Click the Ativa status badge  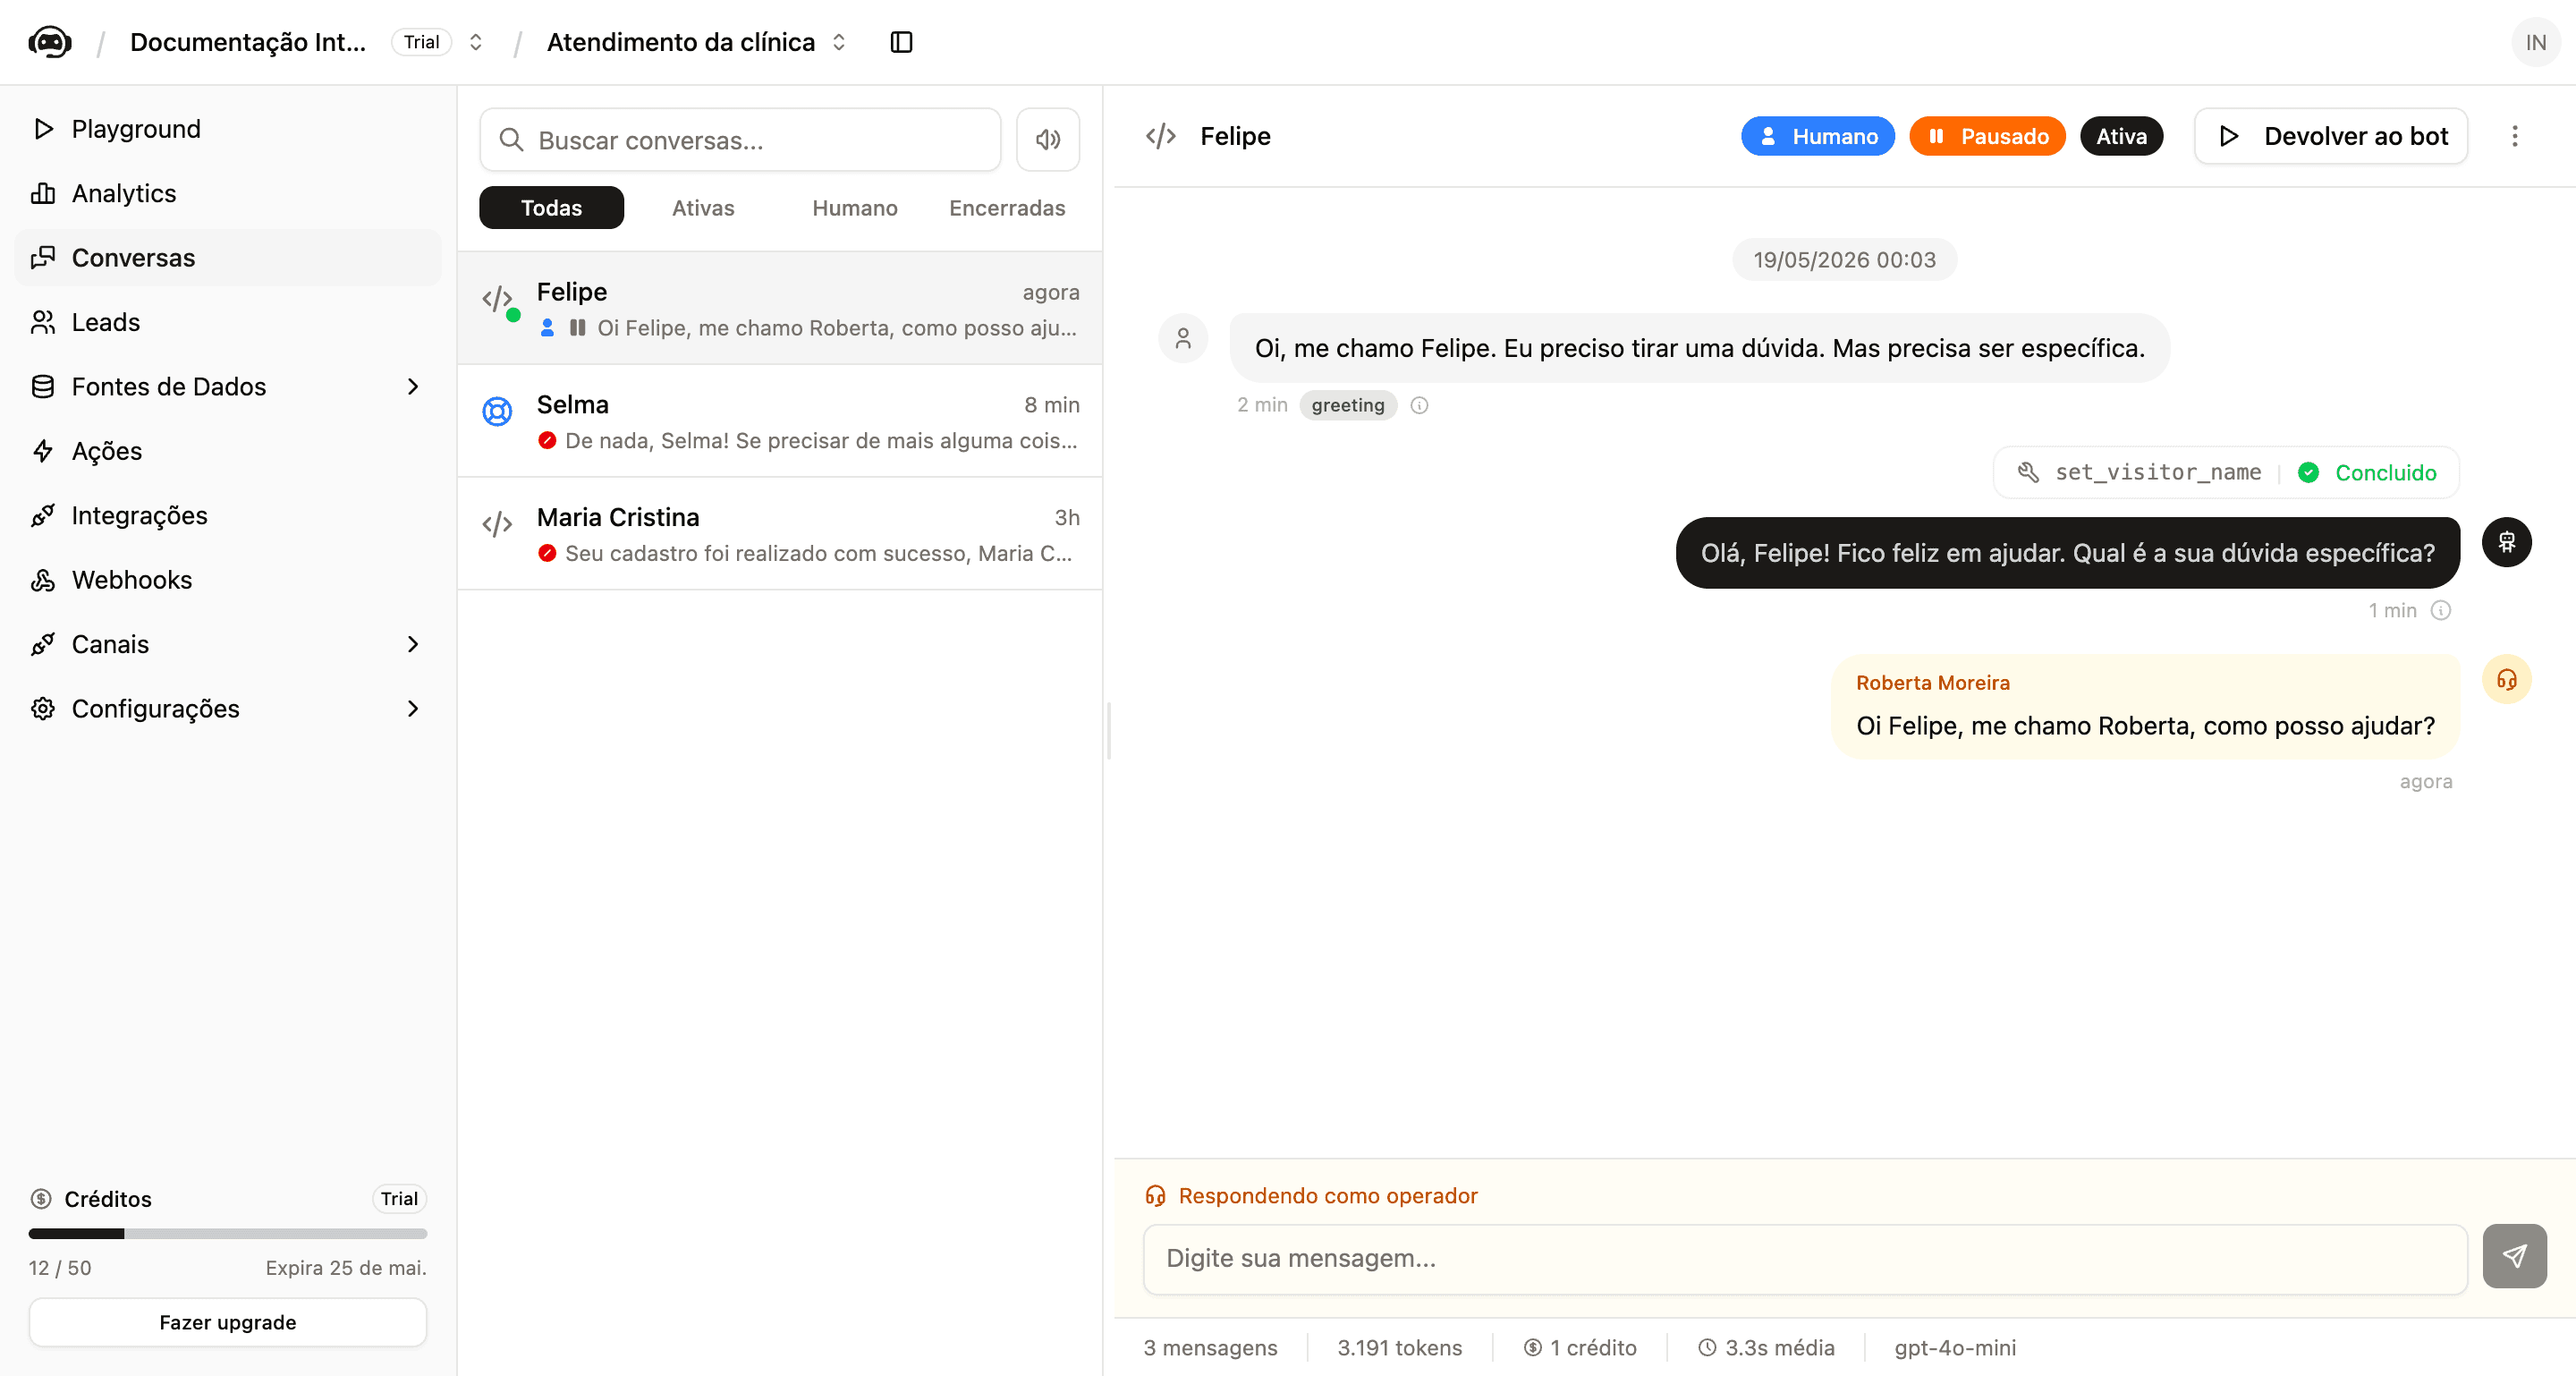pos(2121,136)
